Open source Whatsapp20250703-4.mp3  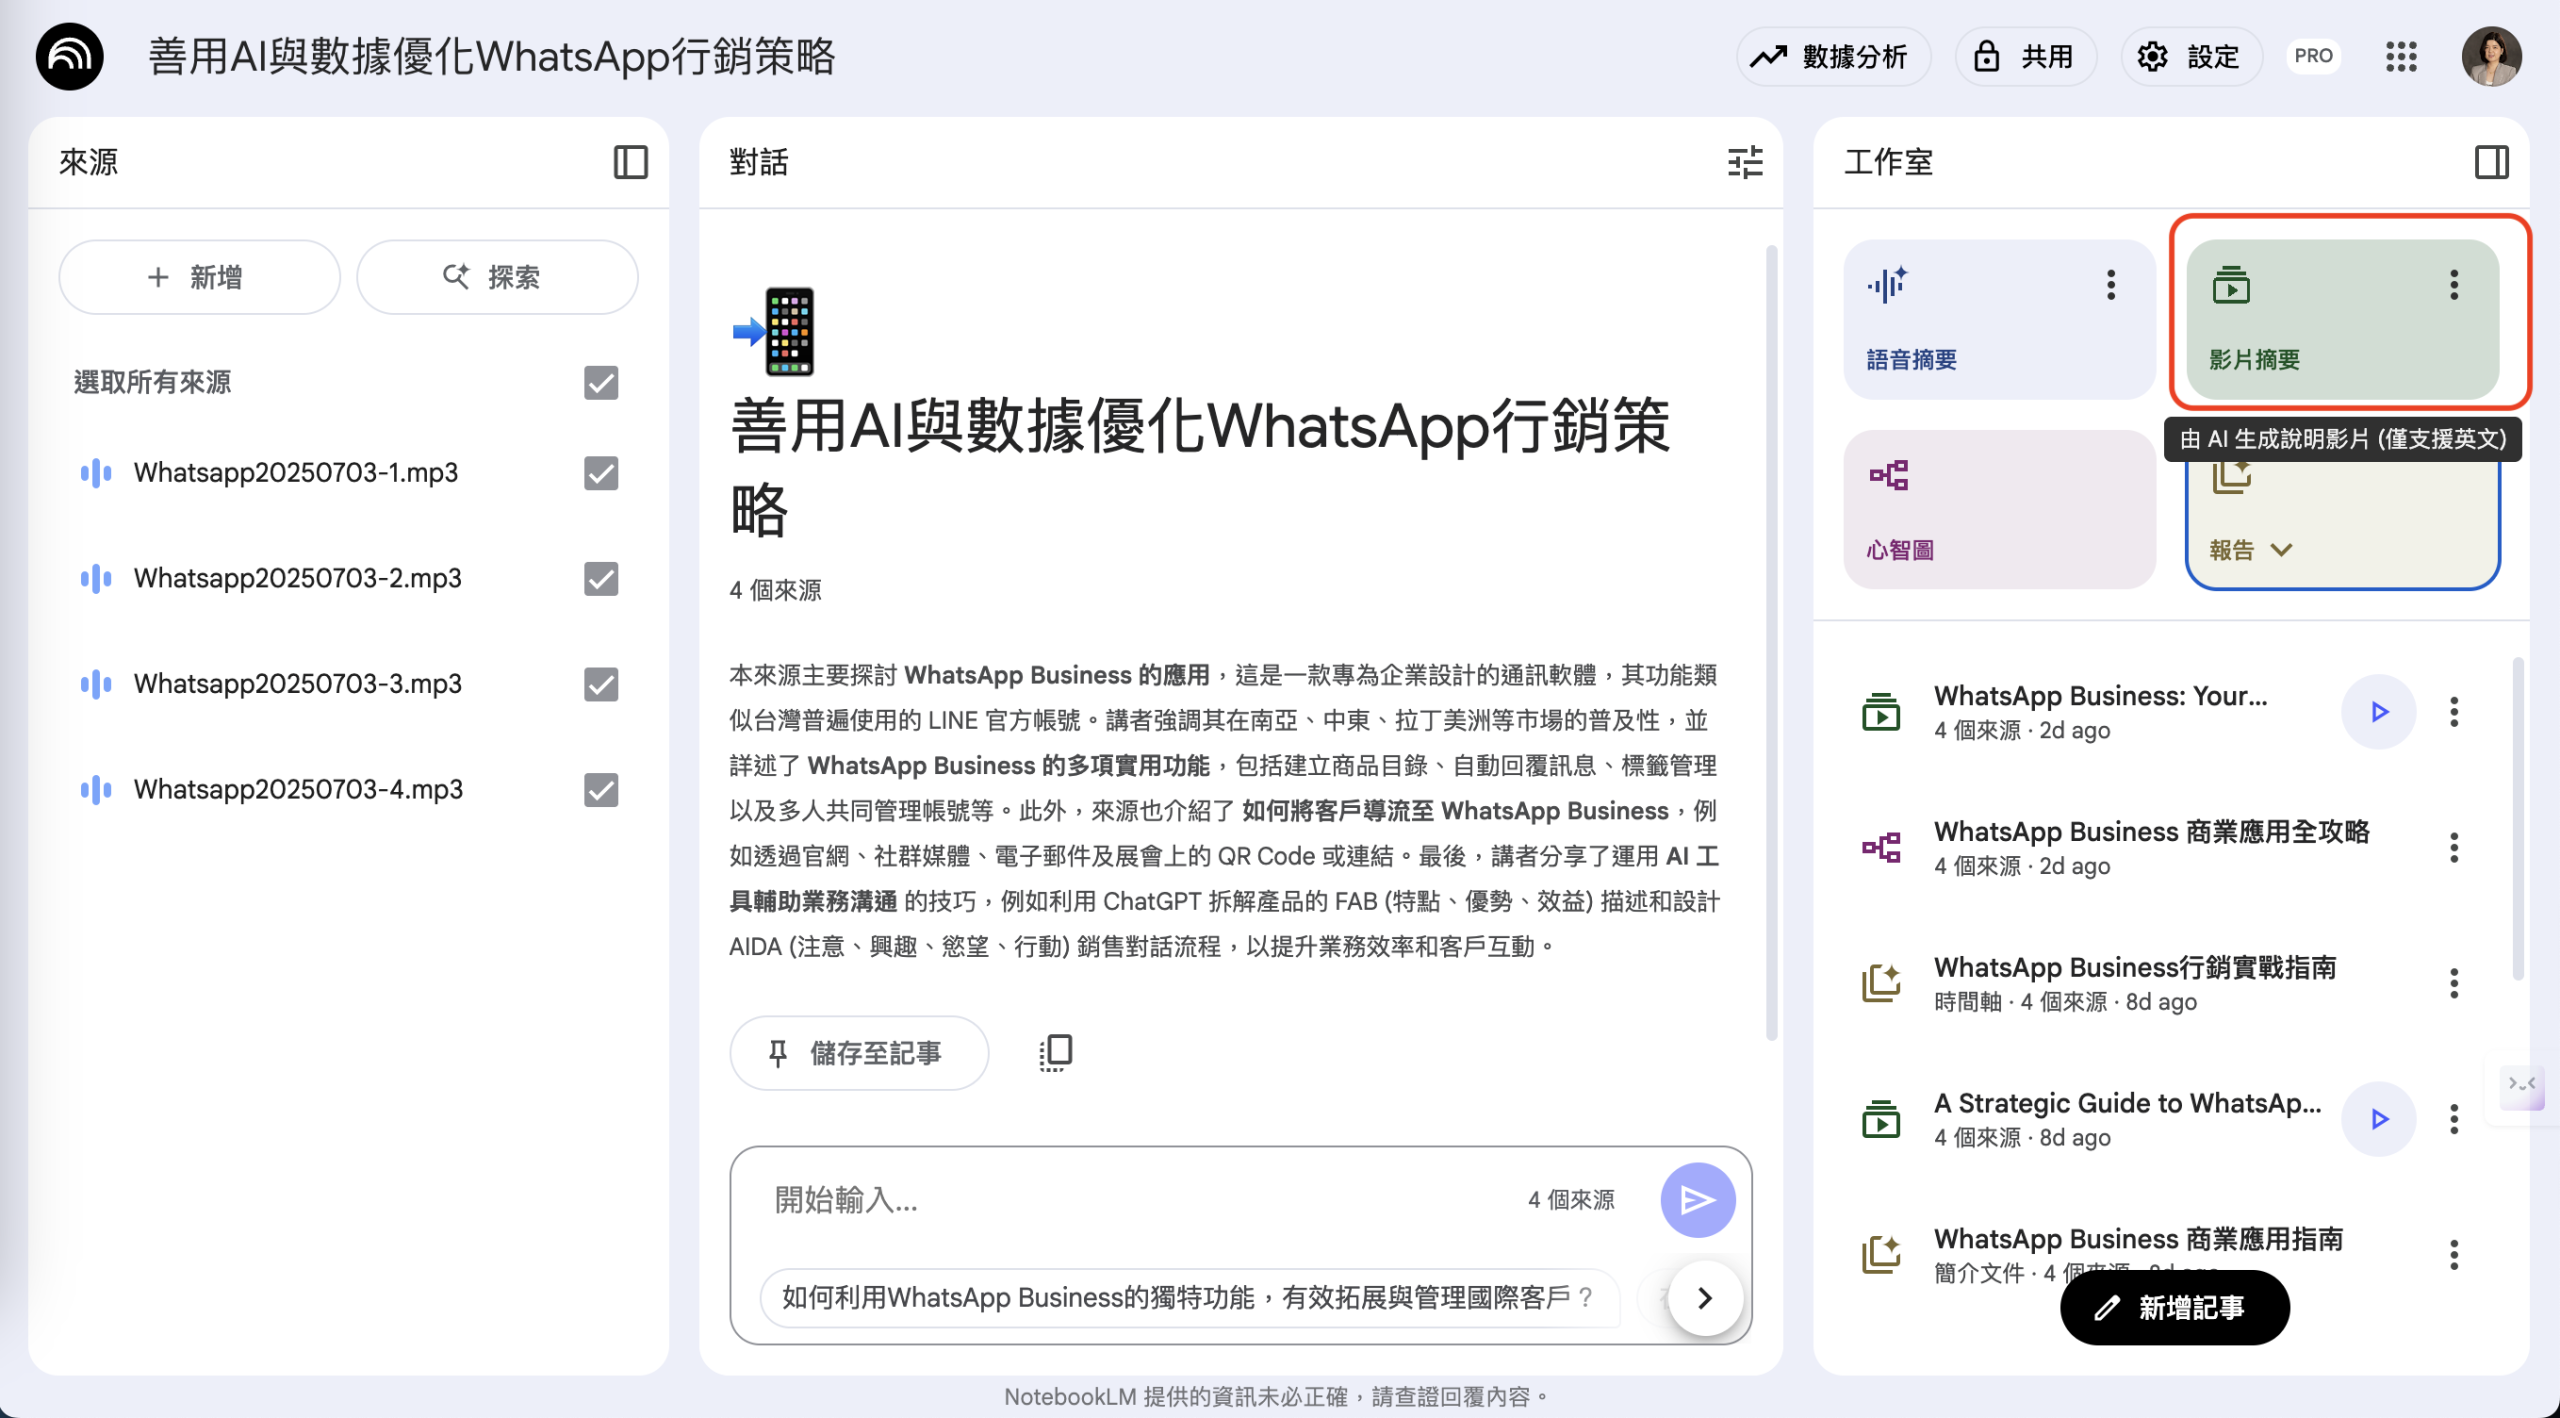tap(299, 790)
